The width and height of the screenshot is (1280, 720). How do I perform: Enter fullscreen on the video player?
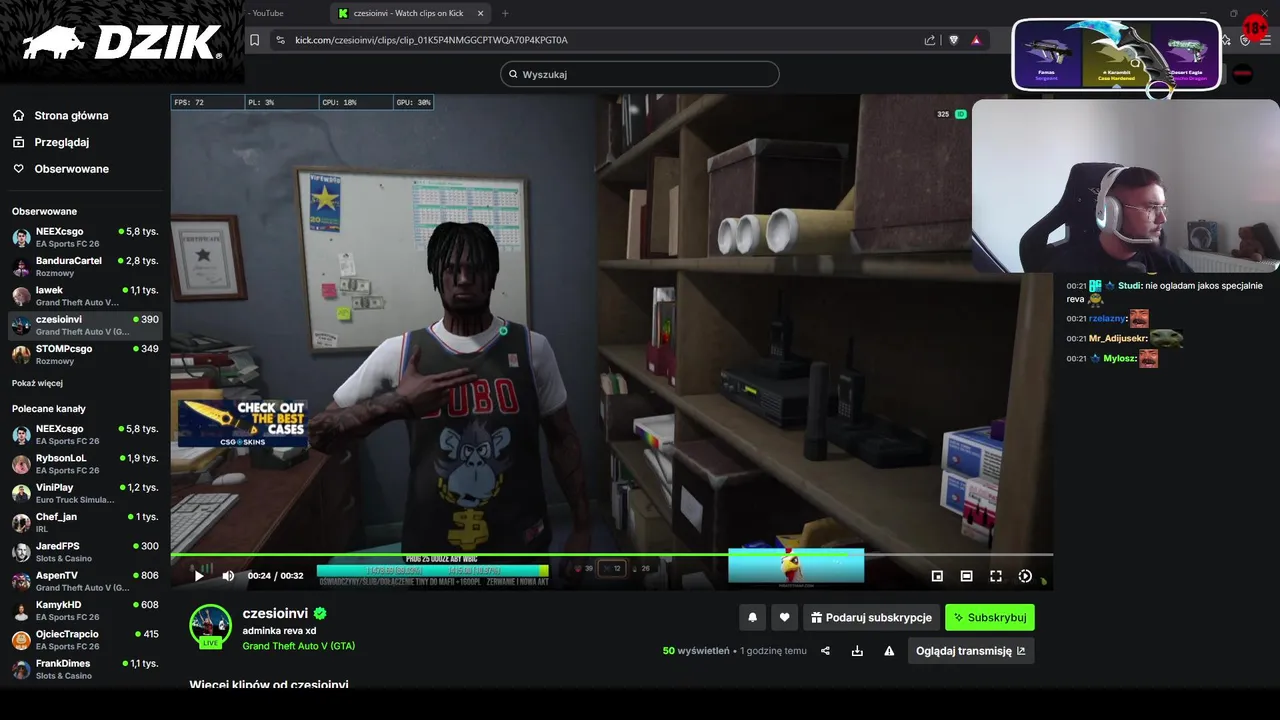click(x=996, y=576)
